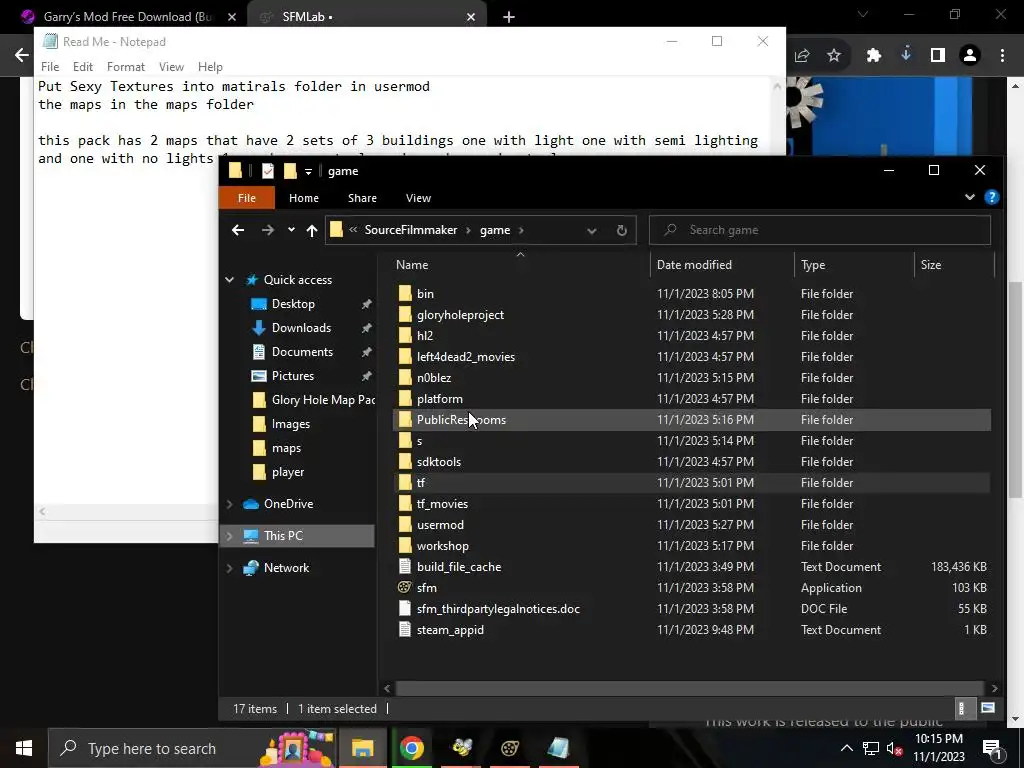This screenshot has height=768, width=1024.
Task: Open Chrome from the taskbar
Action: coord(411,748)
